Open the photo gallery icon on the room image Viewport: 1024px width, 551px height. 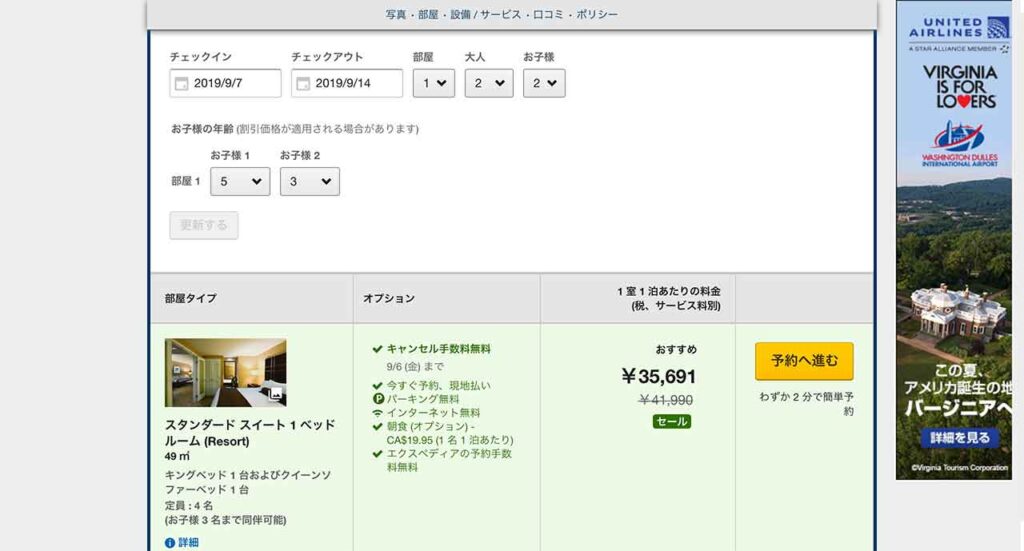(276, 396)
